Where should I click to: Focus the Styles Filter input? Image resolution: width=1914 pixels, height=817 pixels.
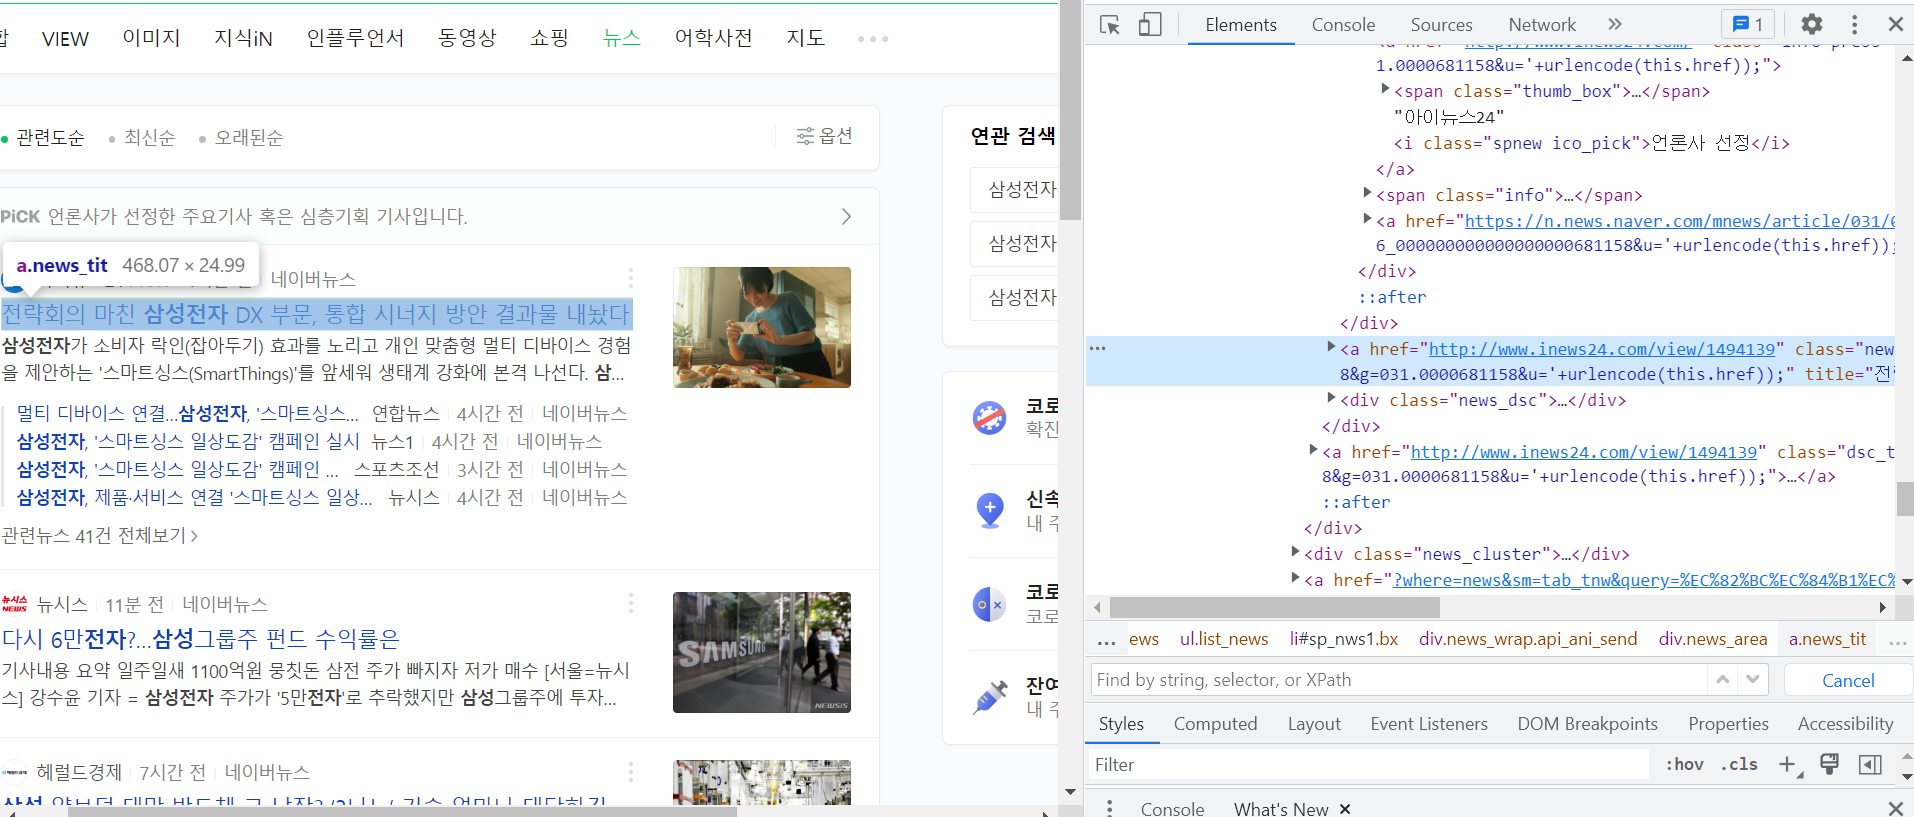[x=1370, y=765]
